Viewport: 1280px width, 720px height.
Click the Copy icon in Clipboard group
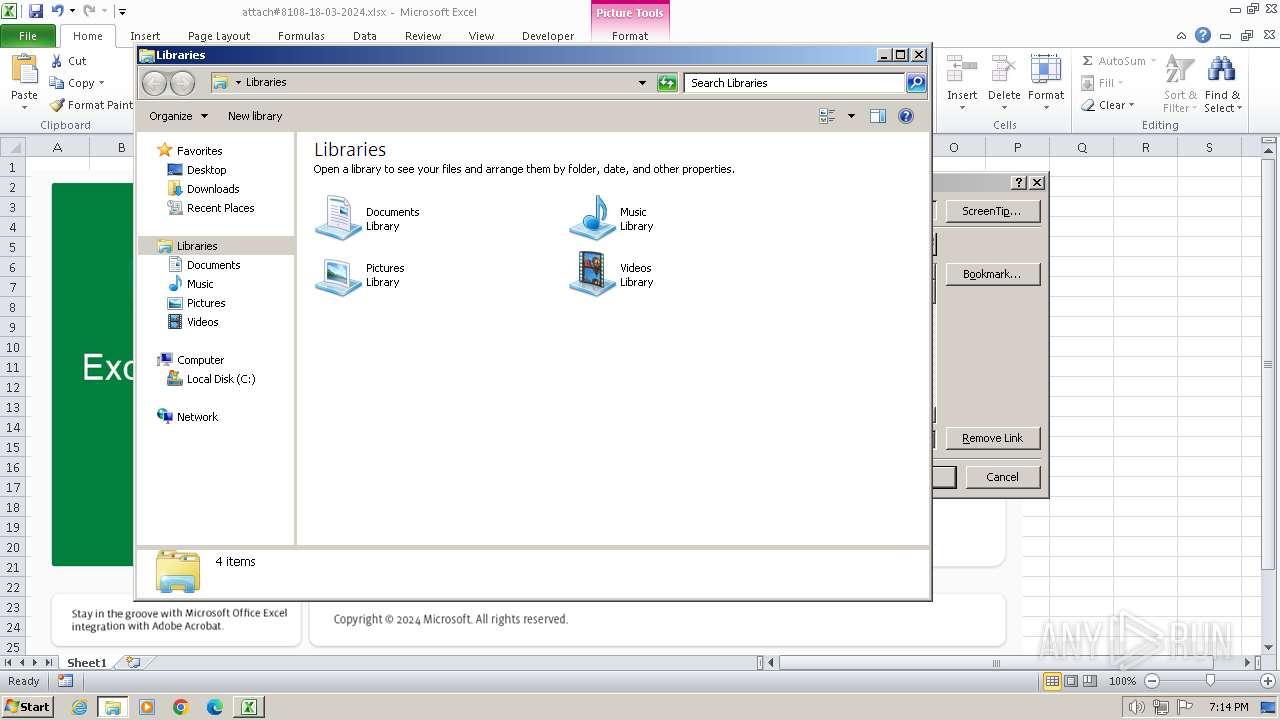coord(57,83)
